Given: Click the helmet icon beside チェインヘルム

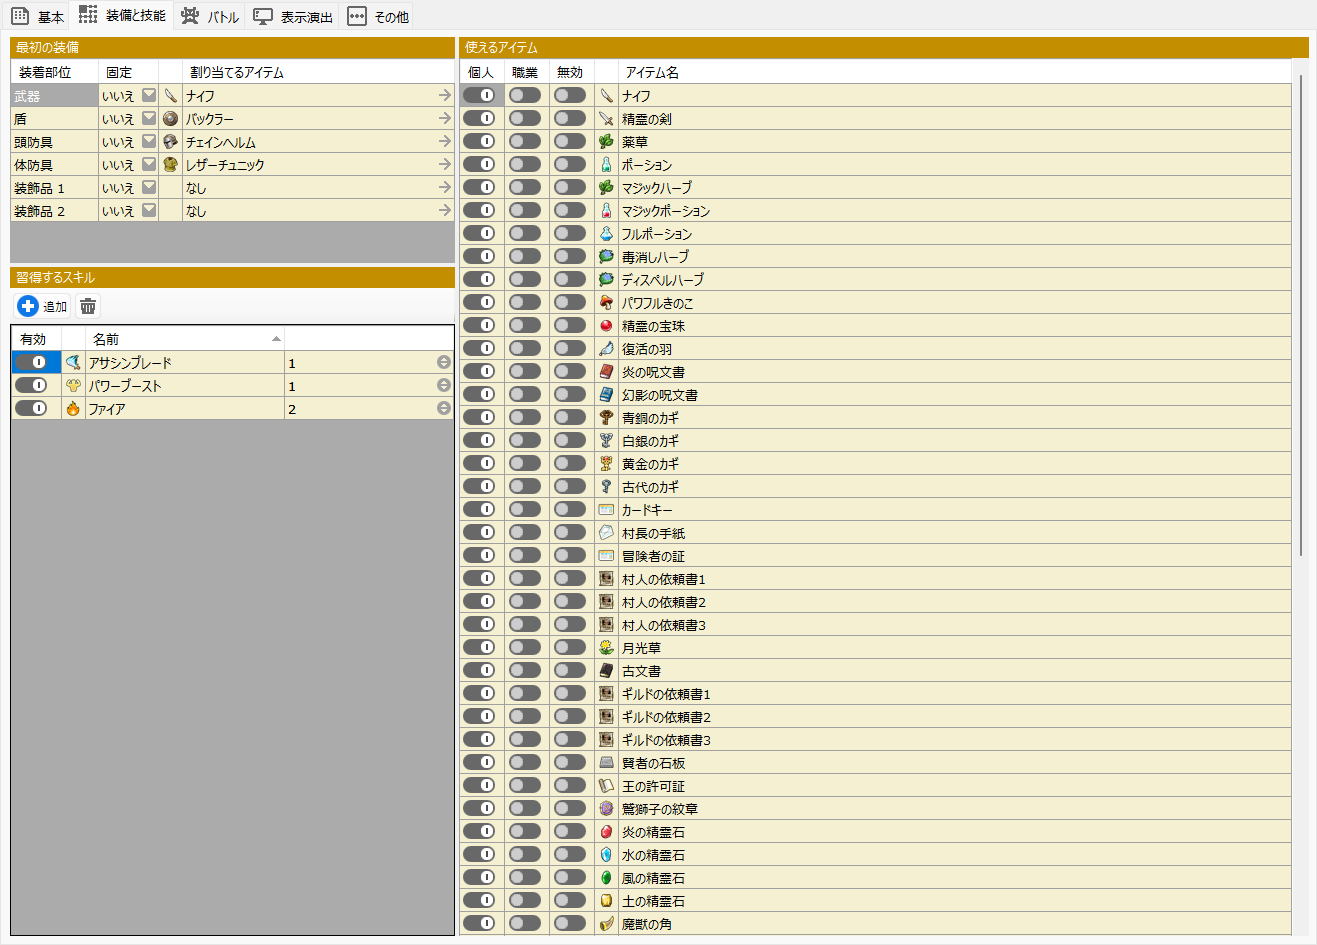Looking at the screenshot, I should point(171,142).
